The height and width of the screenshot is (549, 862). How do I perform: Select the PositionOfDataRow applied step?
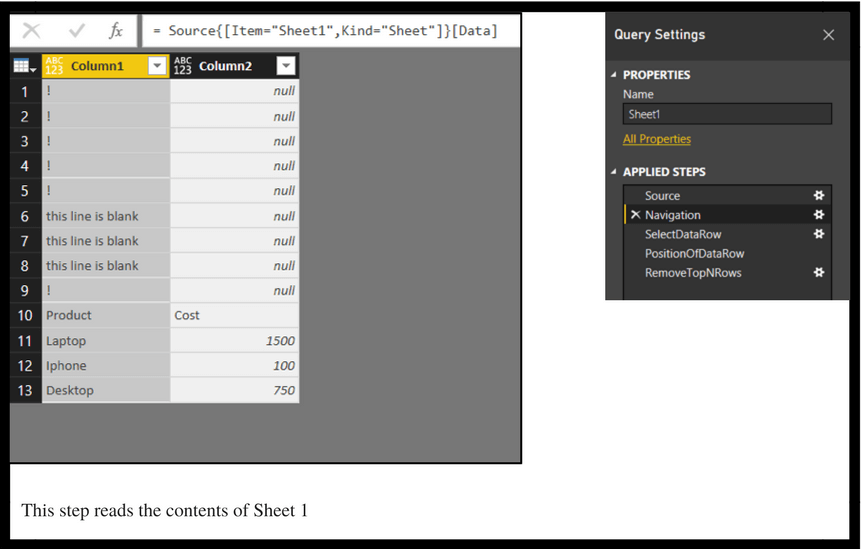pos(694,253)
